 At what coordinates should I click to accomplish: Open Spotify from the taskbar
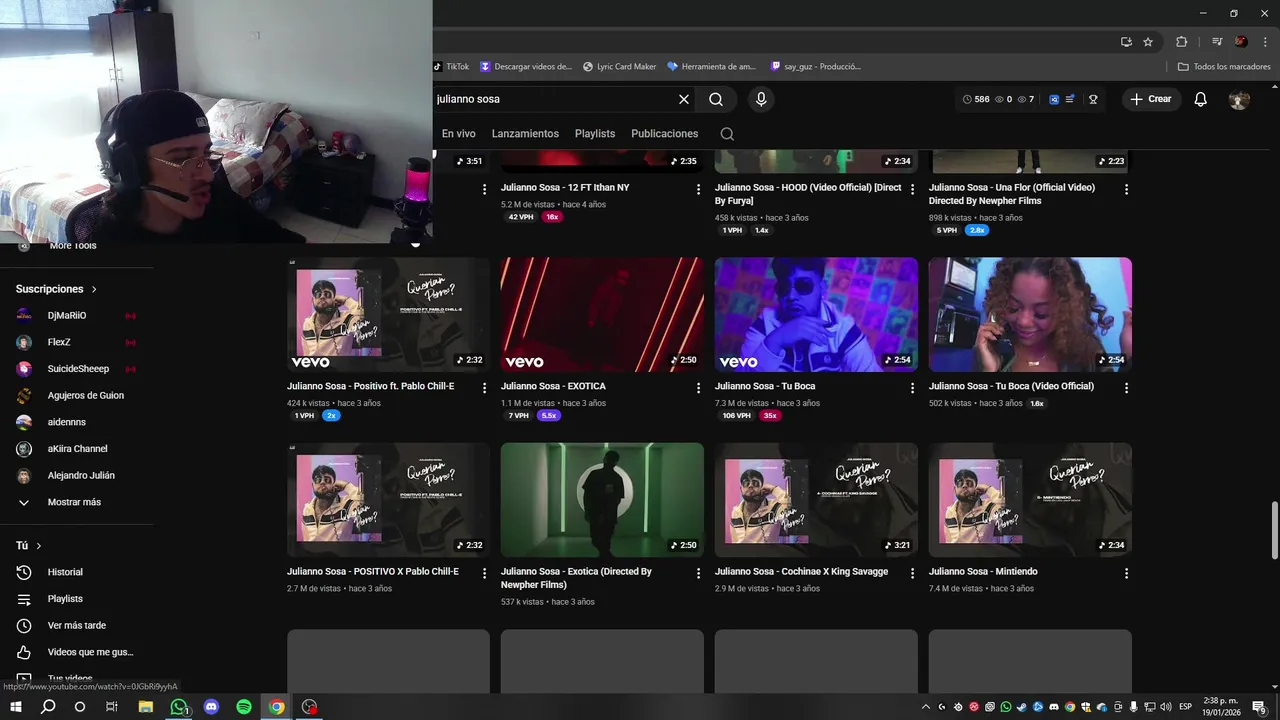244,707
